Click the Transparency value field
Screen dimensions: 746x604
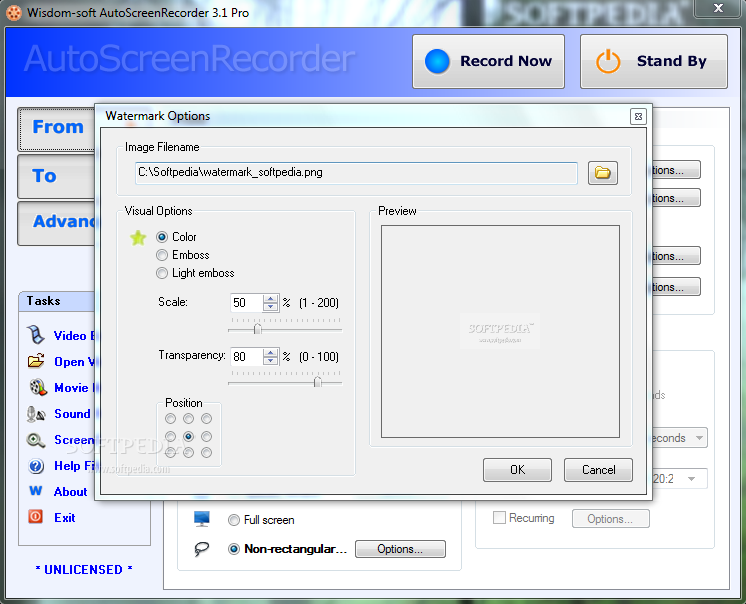(246, 357)
